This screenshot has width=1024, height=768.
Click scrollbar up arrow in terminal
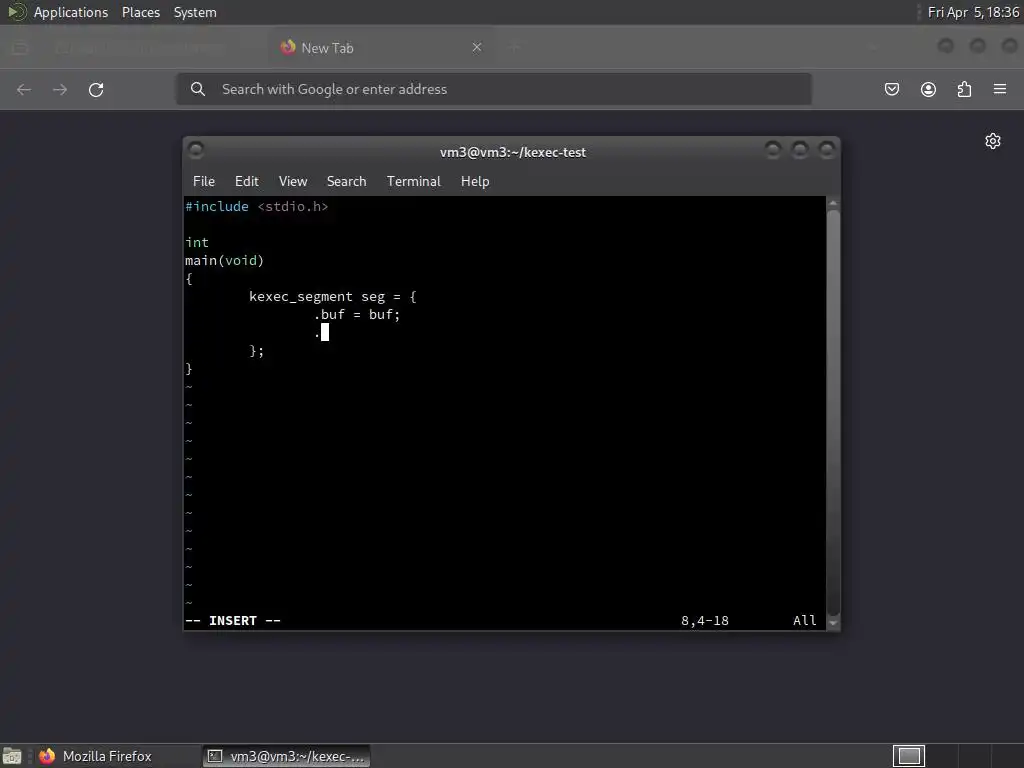click(x=833, y=203)
